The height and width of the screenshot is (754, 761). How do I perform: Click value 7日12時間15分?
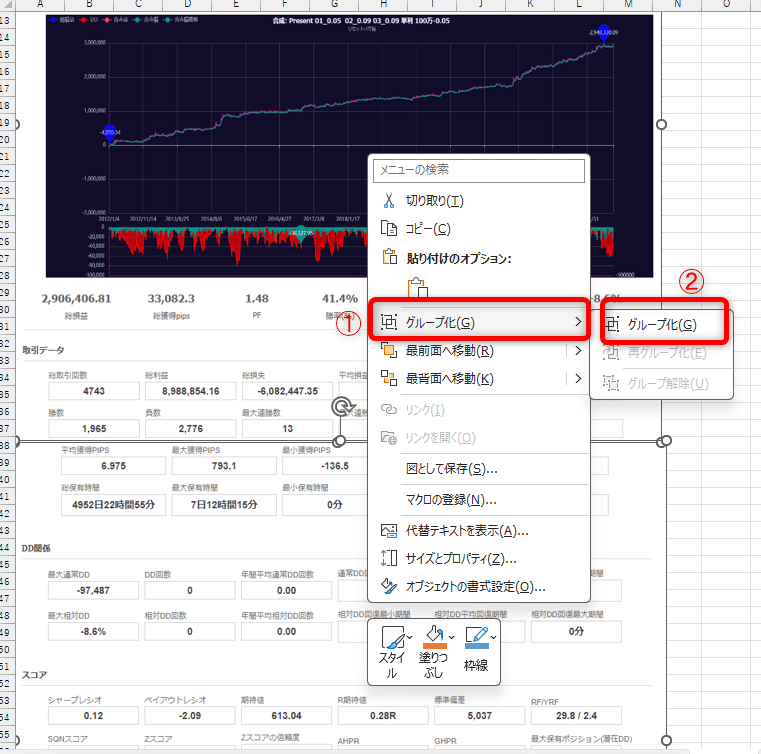point(224,505)
